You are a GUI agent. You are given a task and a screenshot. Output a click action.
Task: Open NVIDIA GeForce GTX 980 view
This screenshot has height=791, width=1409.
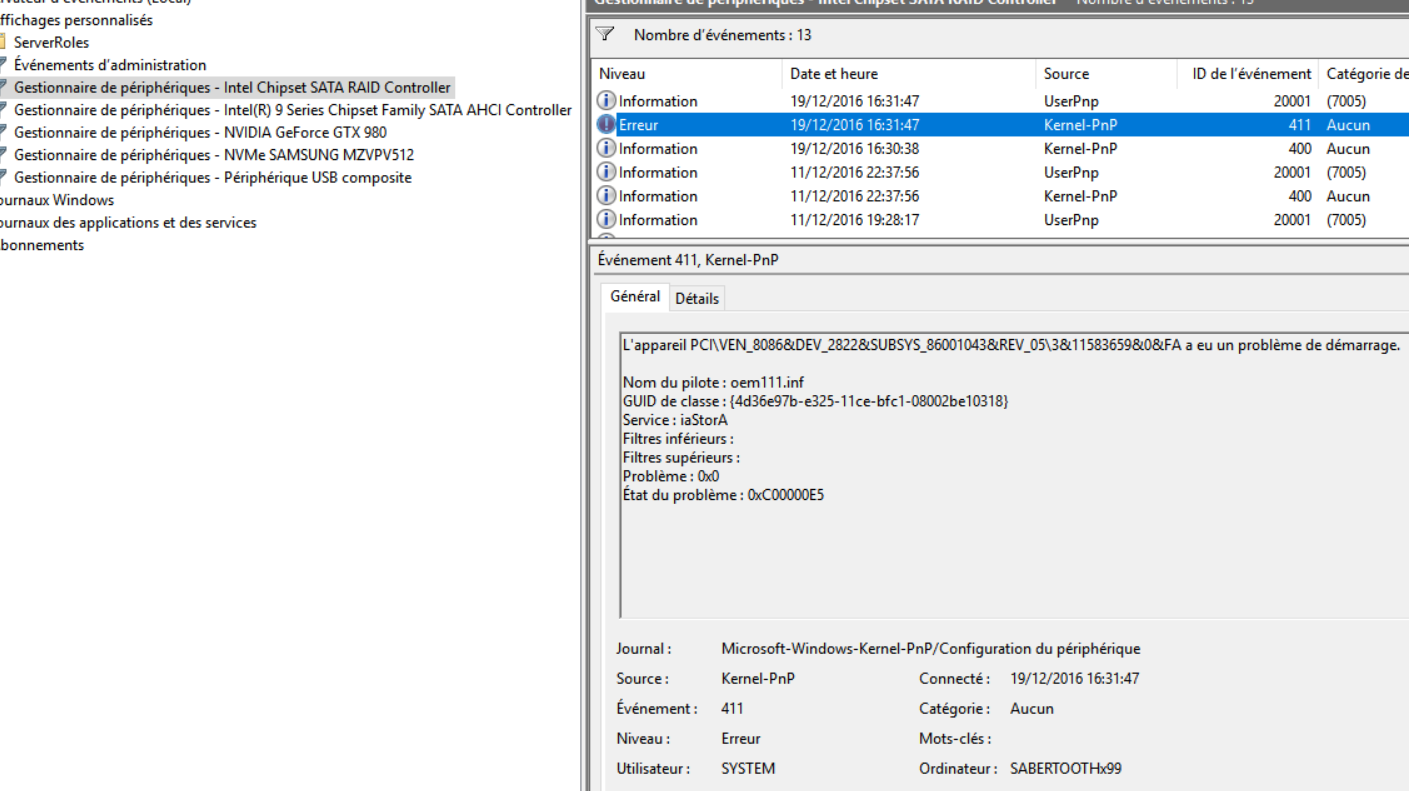200,133
